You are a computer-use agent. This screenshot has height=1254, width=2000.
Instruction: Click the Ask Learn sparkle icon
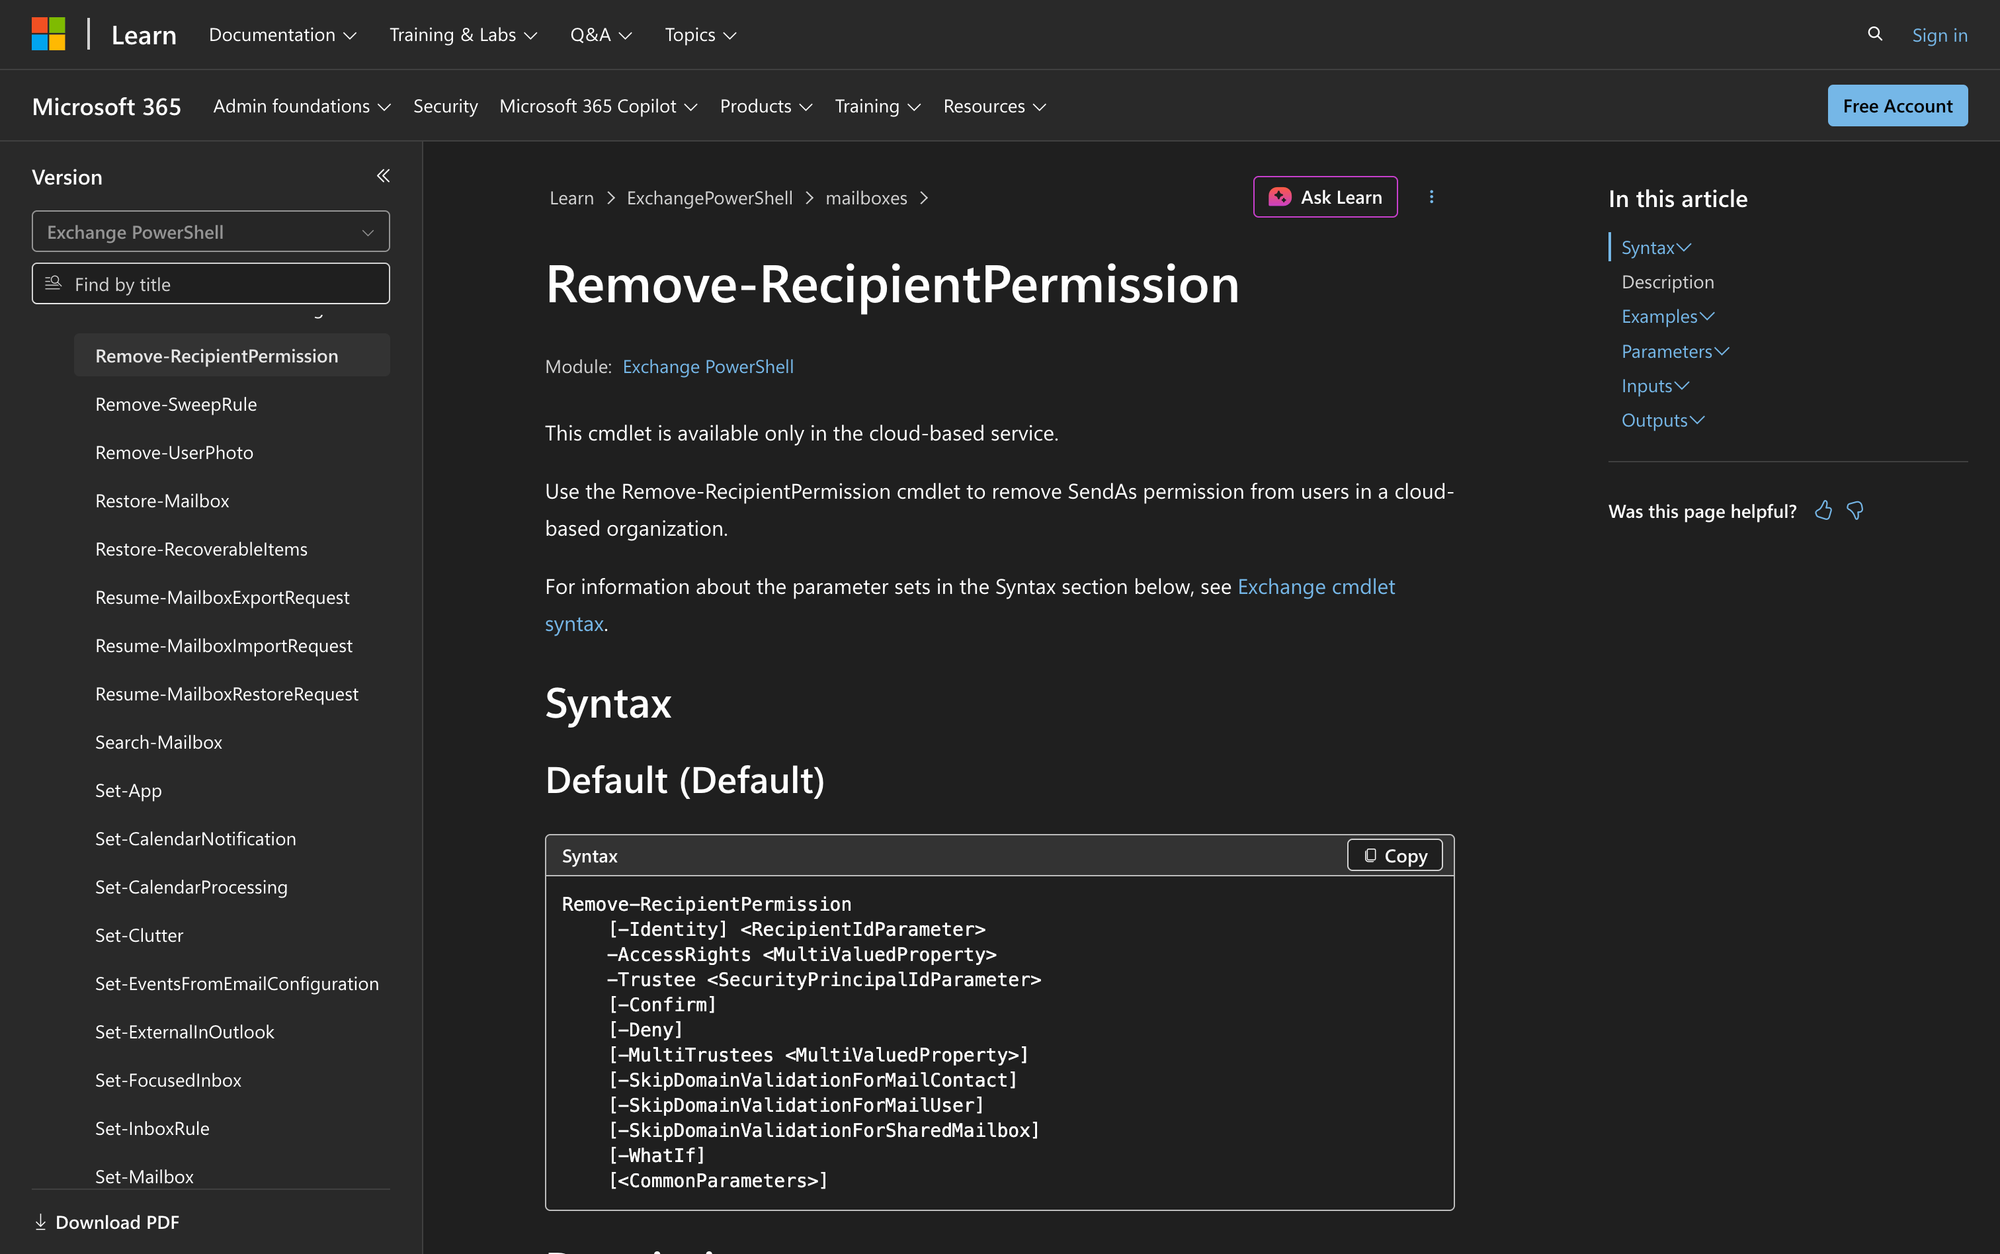[1280, 197]
